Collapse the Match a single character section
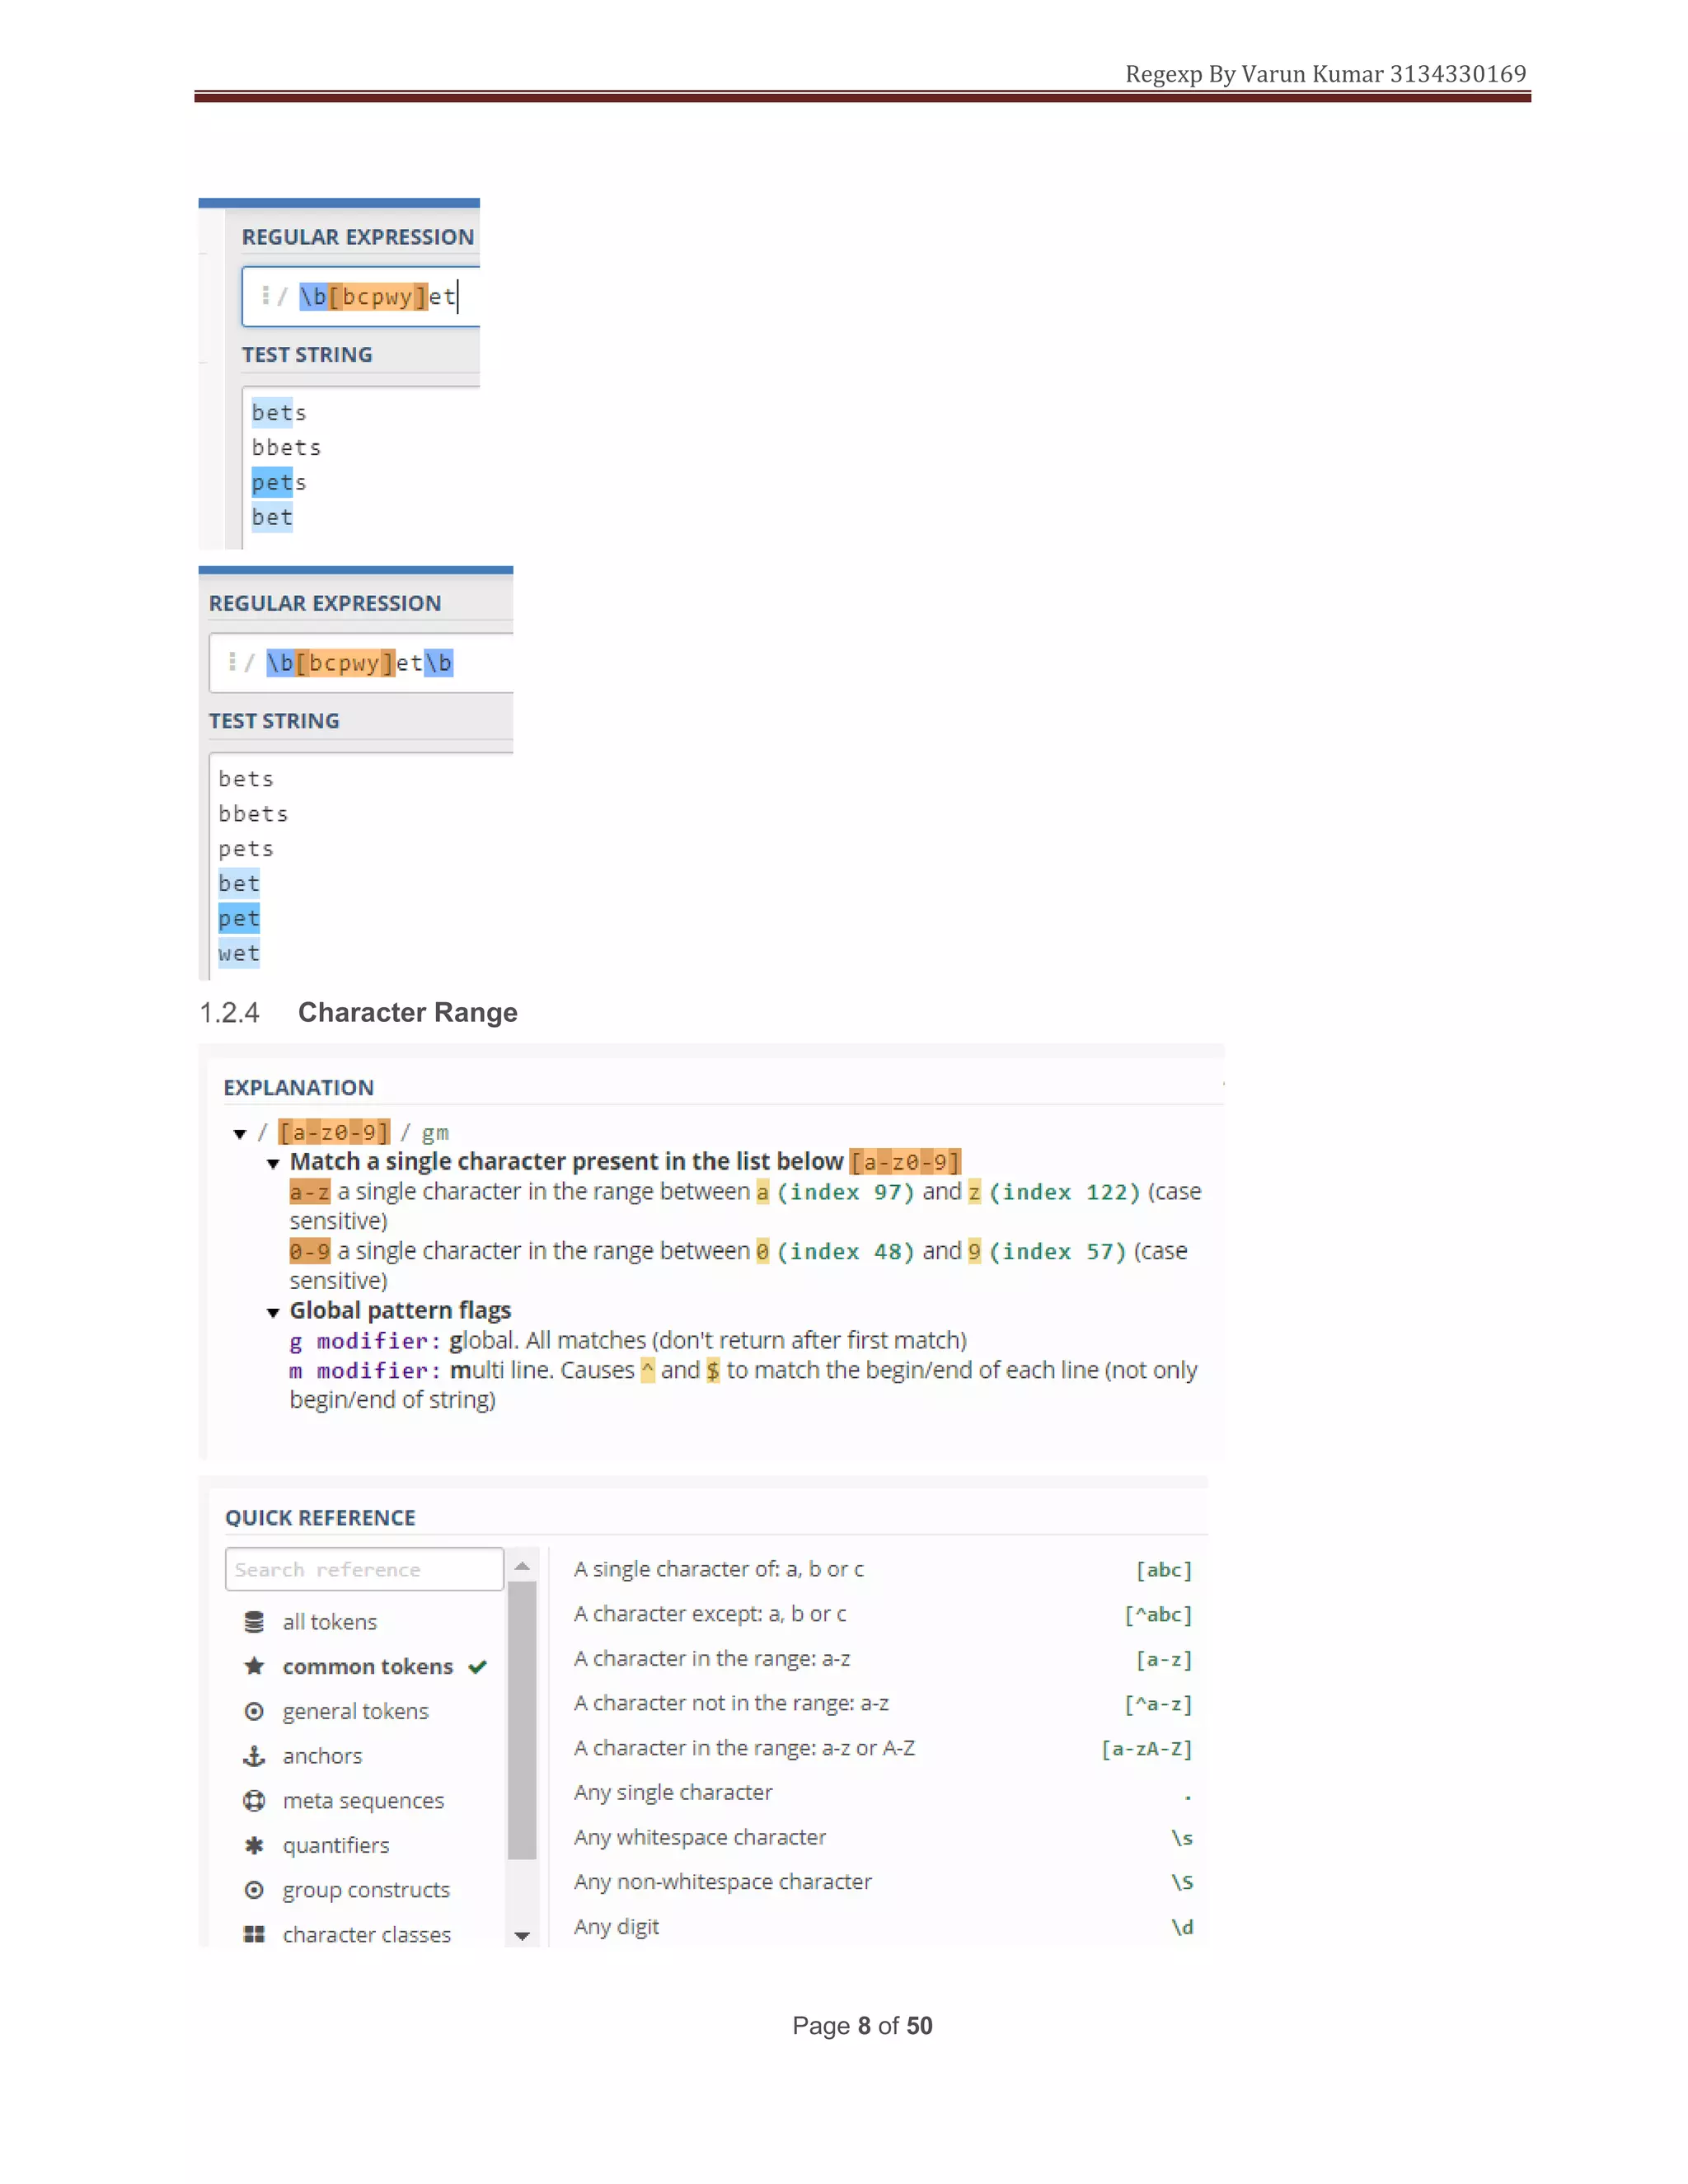This screenshot has height=2184, width=1688. coord(273,1163)
